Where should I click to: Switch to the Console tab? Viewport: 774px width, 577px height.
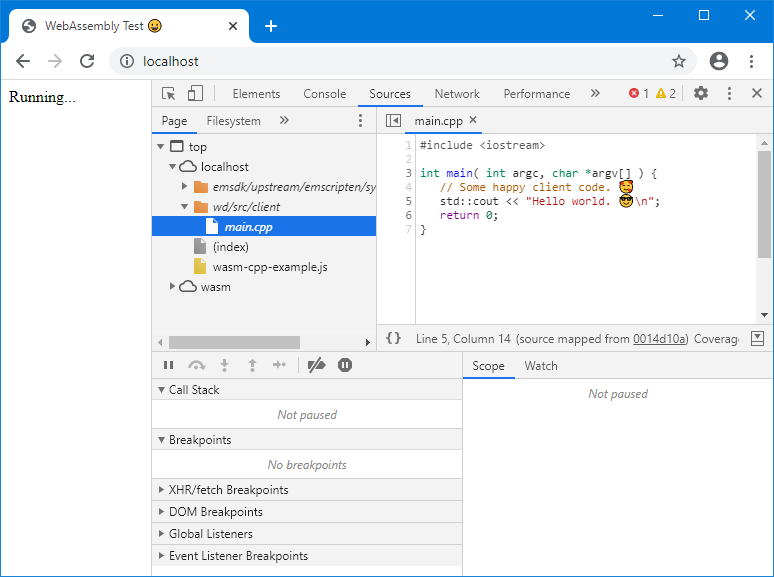(x=324, y=94)
